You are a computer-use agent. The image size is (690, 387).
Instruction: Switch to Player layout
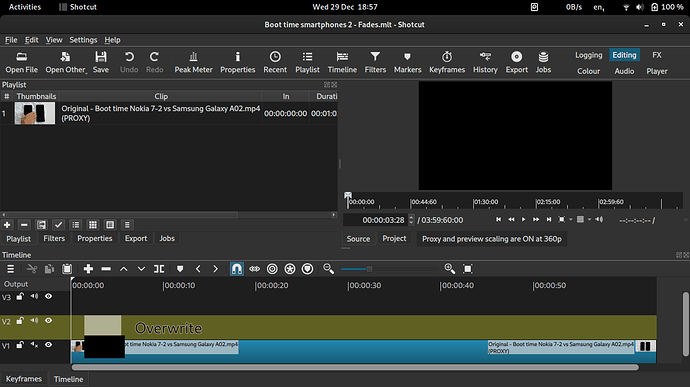pyautogui.click(x=657, y=71)
